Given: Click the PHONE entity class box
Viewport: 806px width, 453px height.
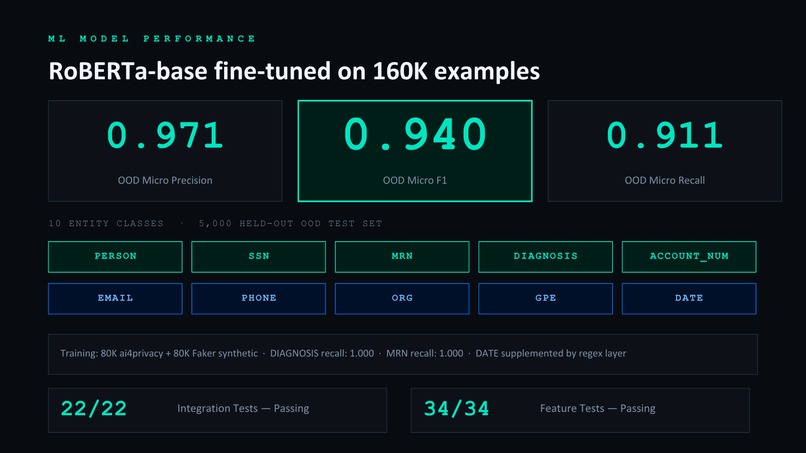Looking at the screenshot, I should (x=259, y=298).
